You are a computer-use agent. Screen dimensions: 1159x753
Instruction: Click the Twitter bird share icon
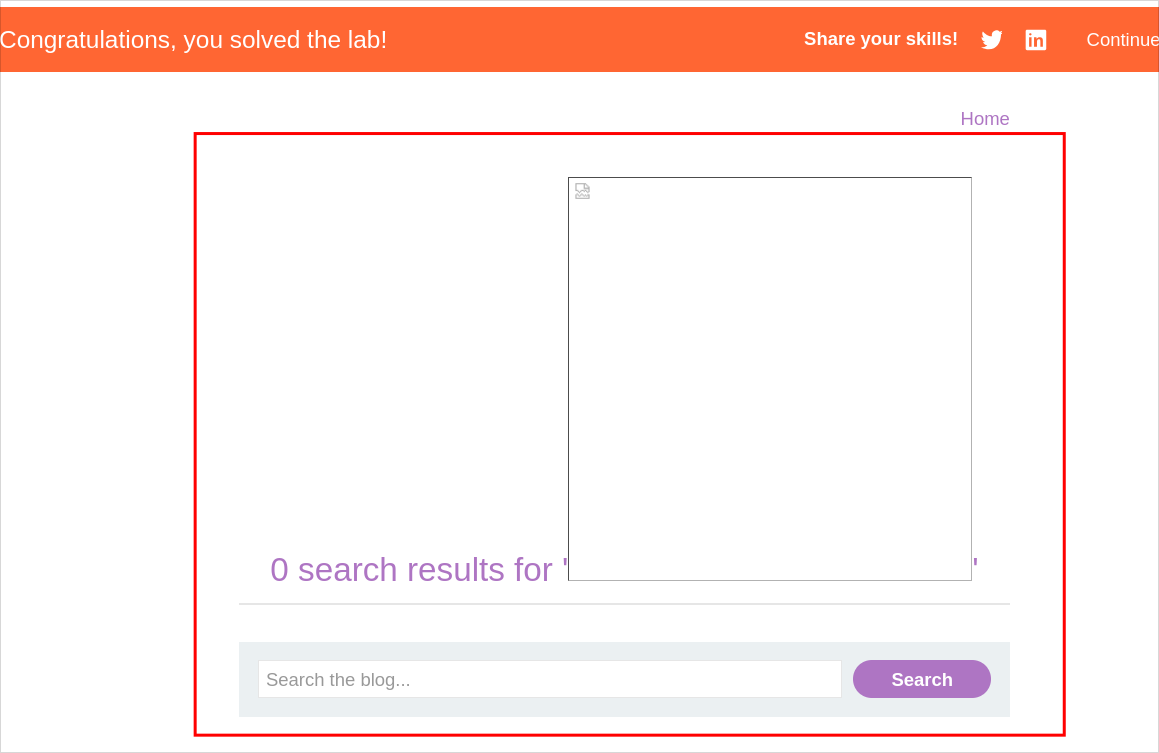(991, 40)
